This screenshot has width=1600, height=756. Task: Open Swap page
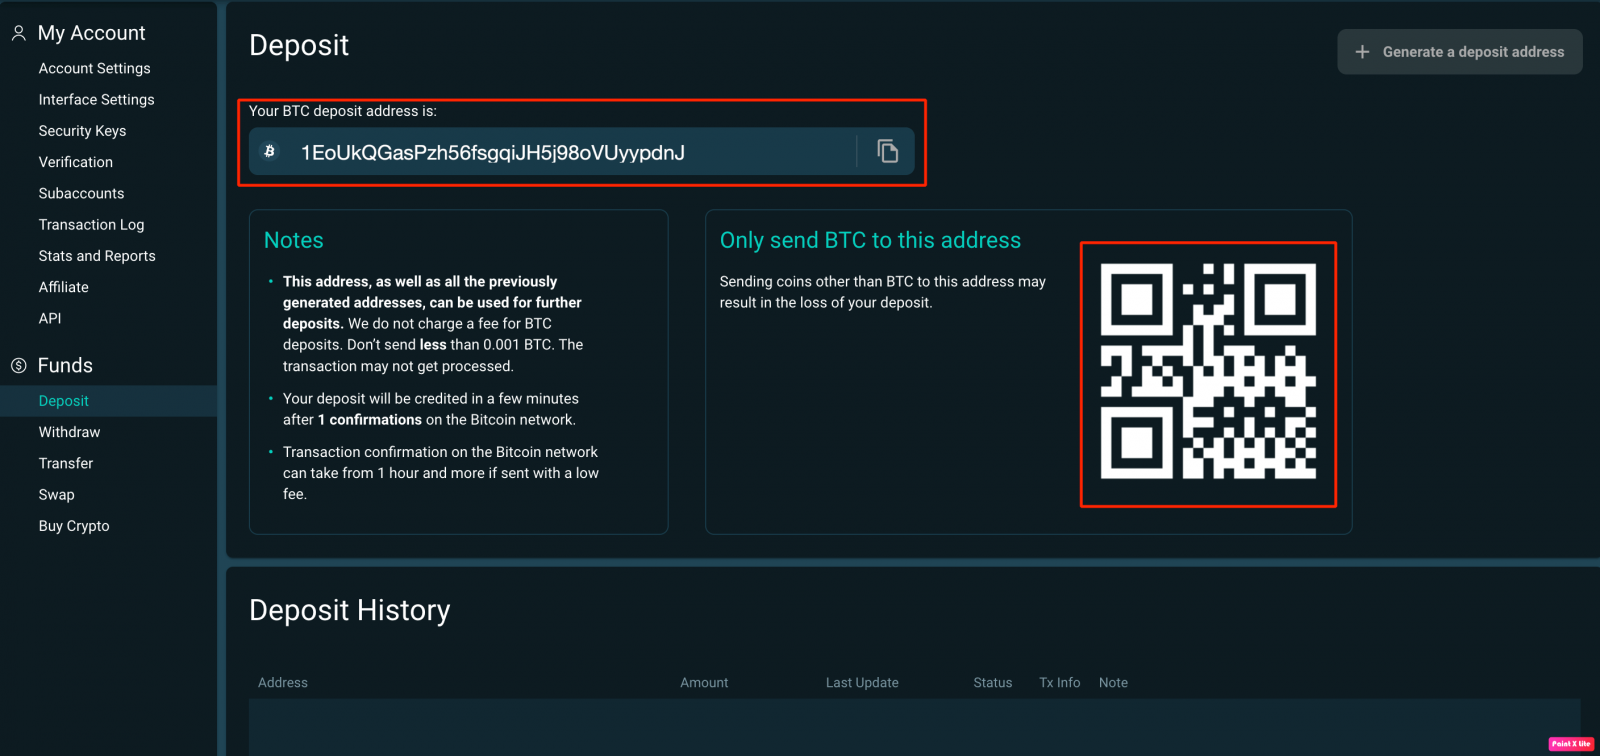click(56, 495)
